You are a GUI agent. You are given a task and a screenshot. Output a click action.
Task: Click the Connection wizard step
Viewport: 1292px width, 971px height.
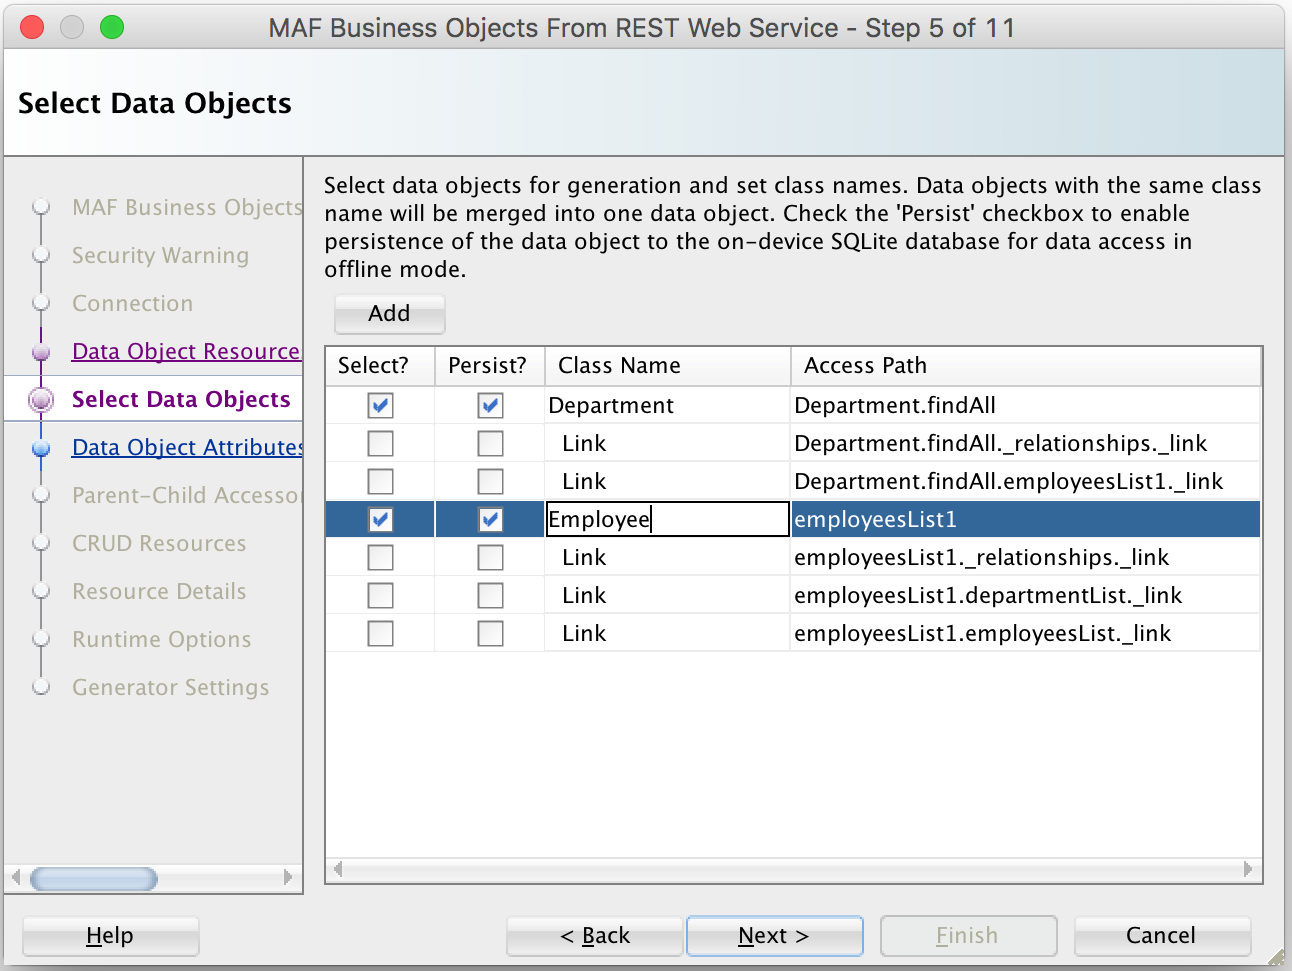[x=132, y=303]
